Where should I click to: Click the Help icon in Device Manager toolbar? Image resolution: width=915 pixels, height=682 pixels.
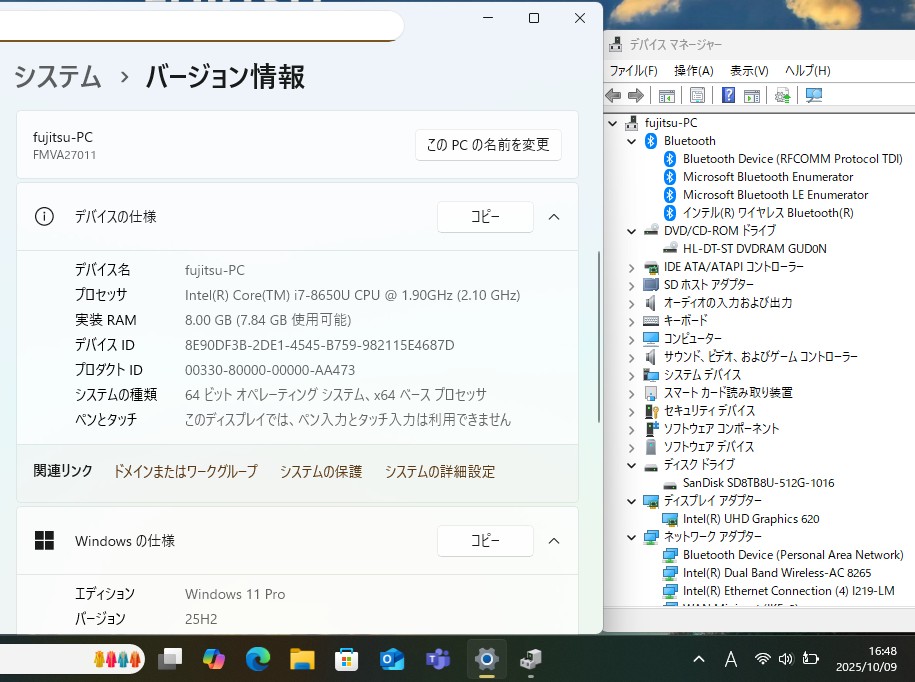pyautogui.click(x=728, y=96)
